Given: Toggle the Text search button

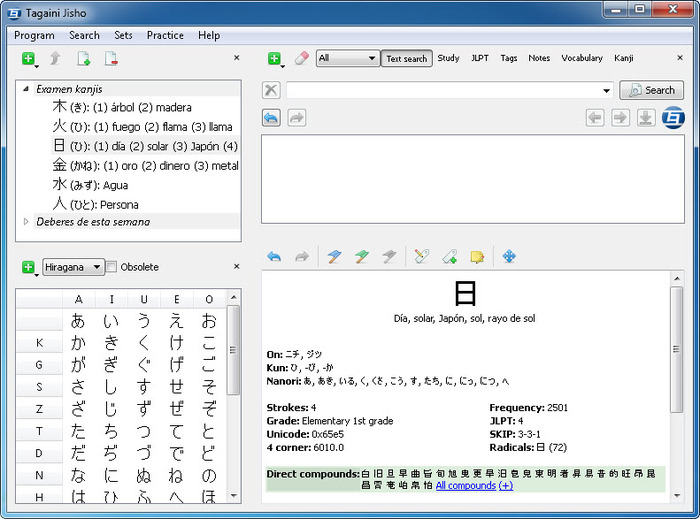Looking at the screenshot, I should click(x=406, y=58).
